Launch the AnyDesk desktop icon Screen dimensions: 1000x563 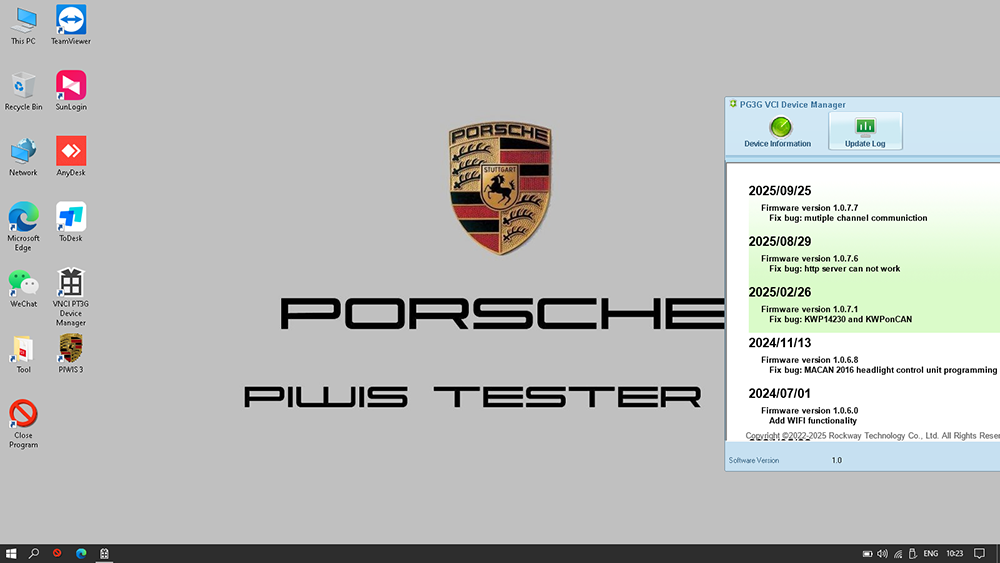pyautogui.click(x=71, y=154)
